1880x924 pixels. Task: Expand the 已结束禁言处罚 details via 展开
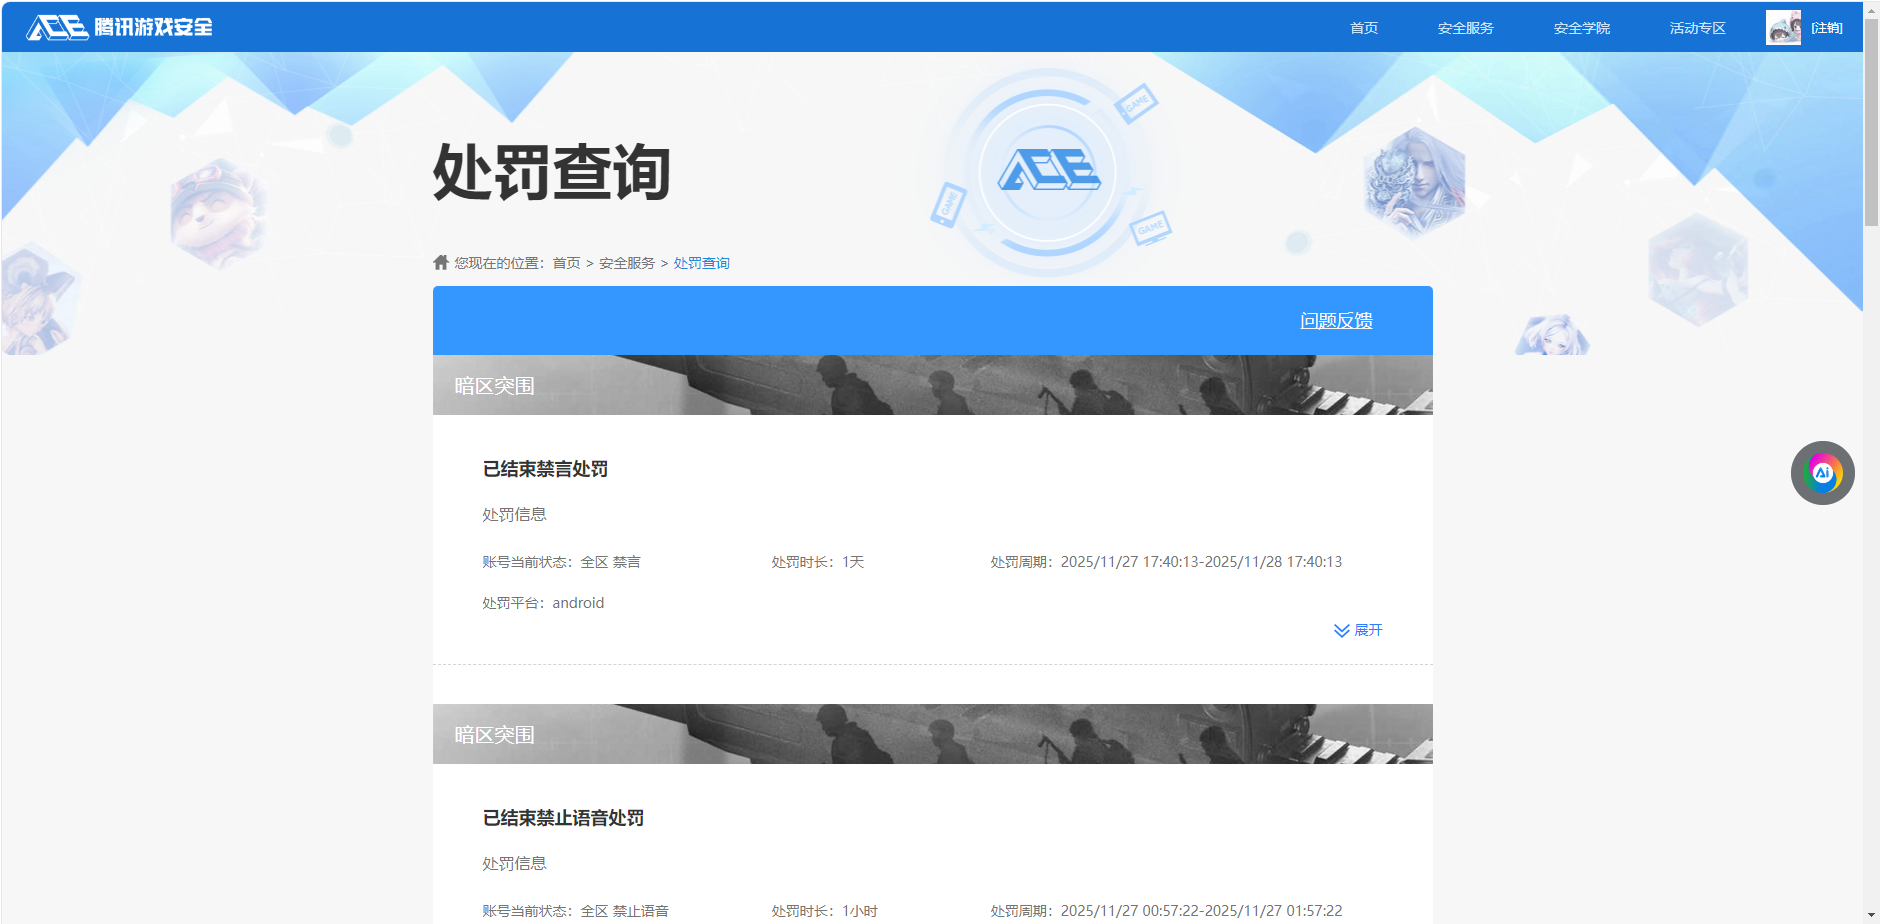click(1368, 630)
